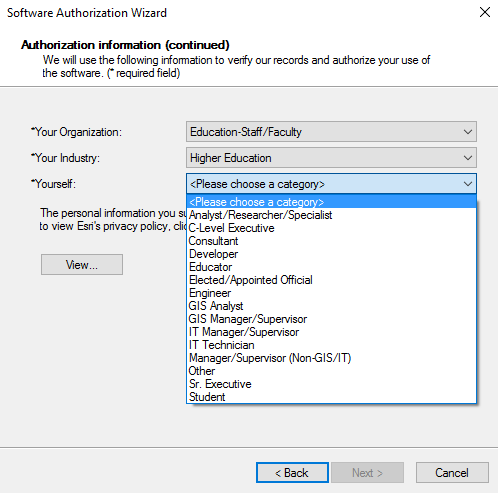This screenshot has width=498, height=493.
Task: Go to previous step with Back button
Action: coord(292,473)
